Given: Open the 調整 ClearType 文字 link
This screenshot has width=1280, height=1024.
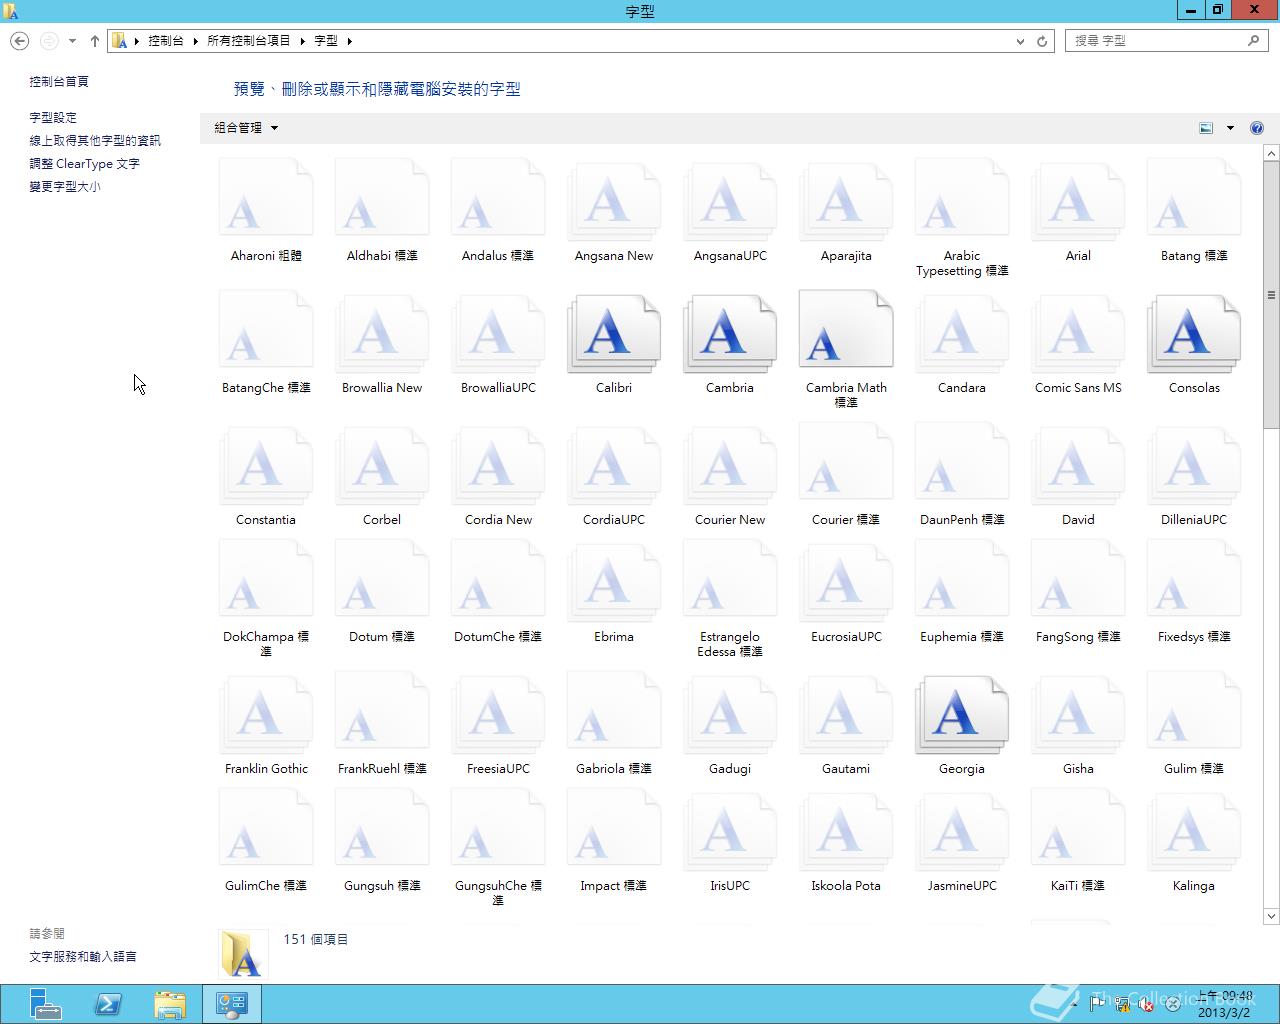Looking at the screenshot, I should 85,164.
